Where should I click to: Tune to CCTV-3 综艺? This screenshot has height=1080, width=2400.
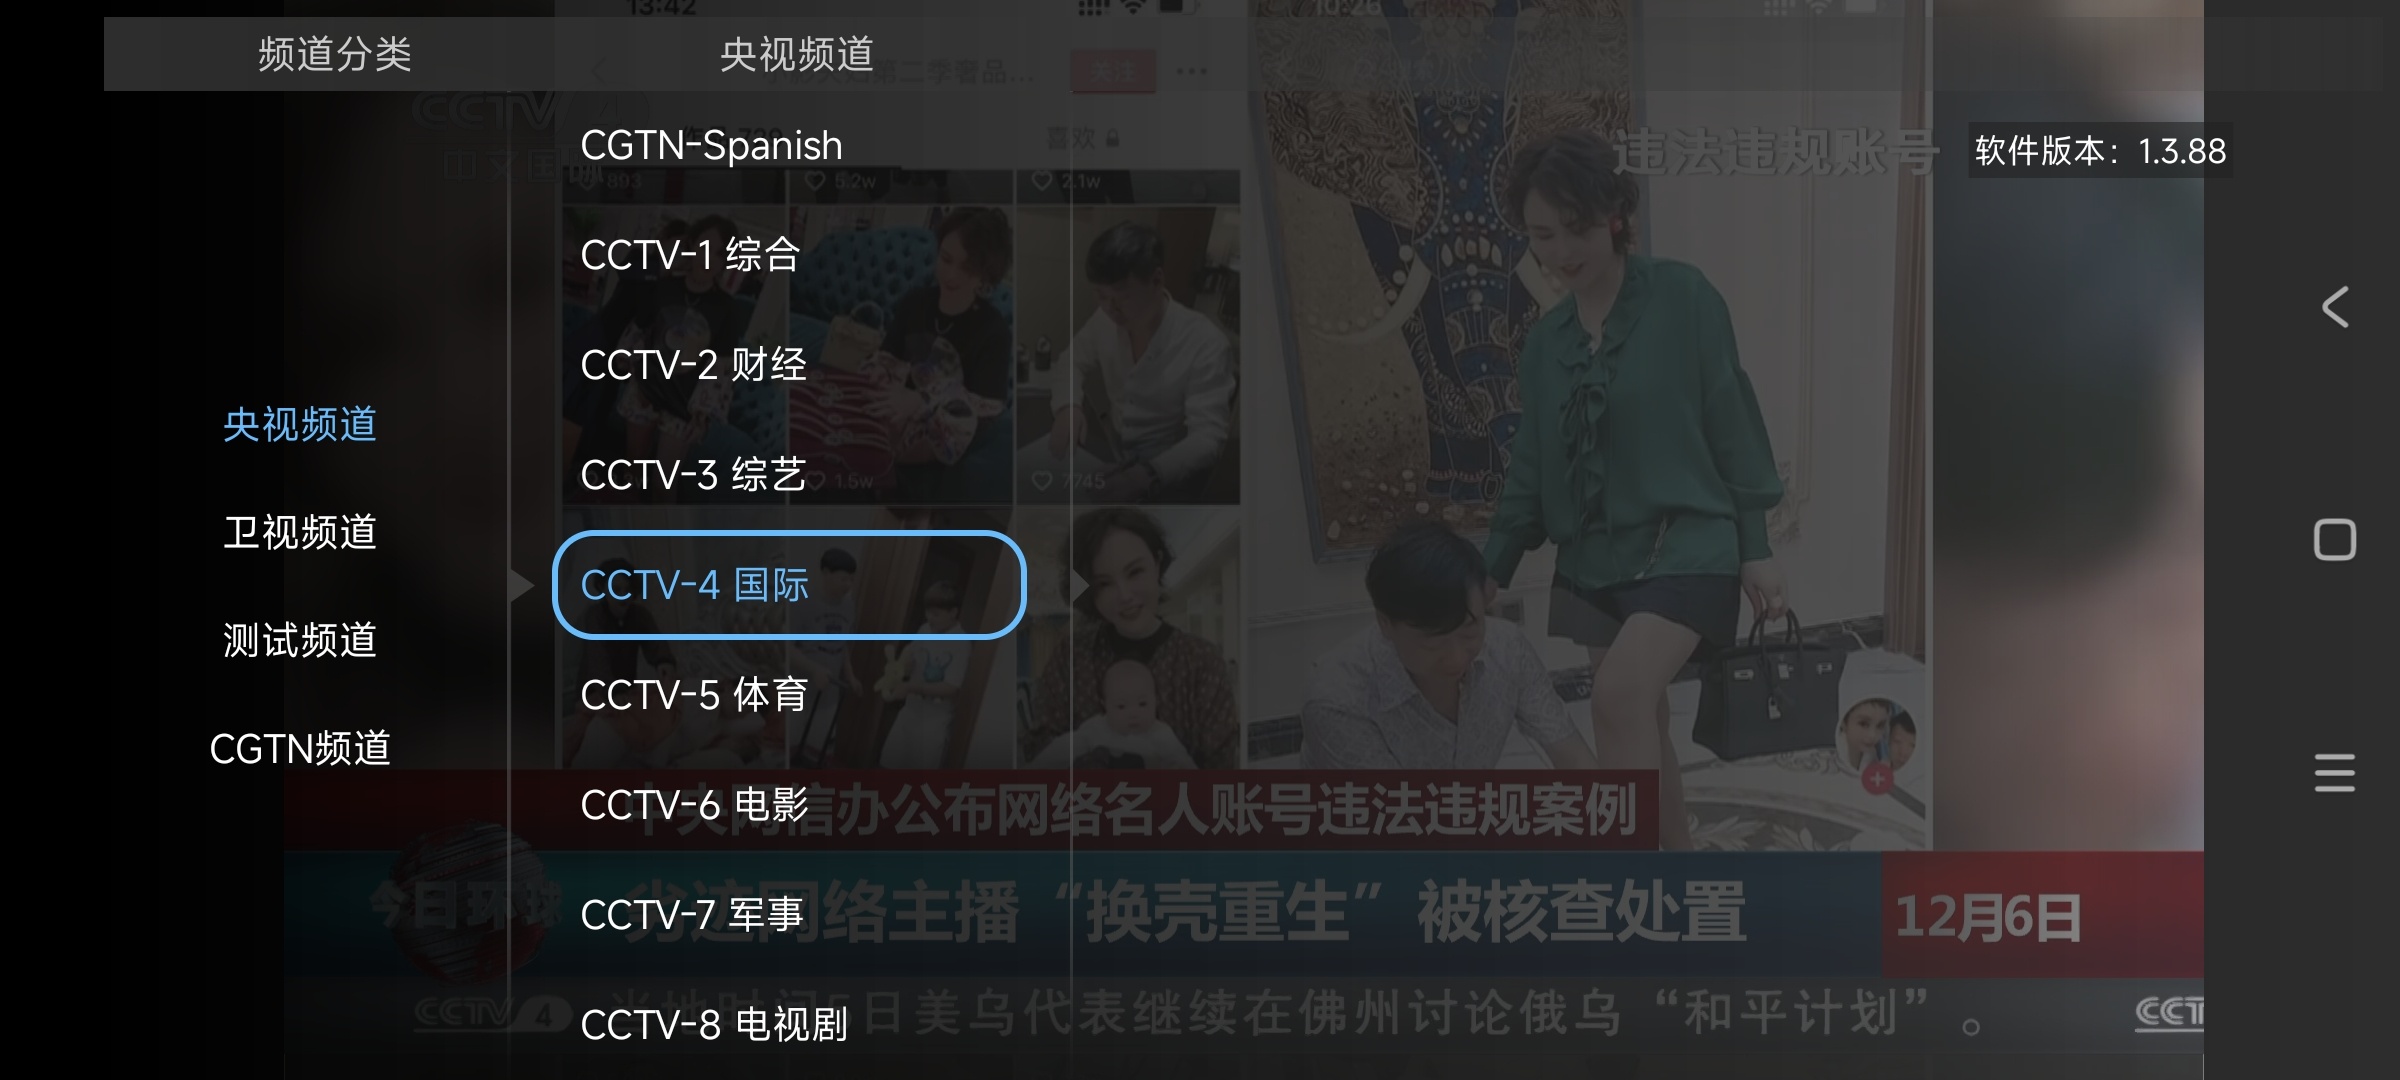693,475
